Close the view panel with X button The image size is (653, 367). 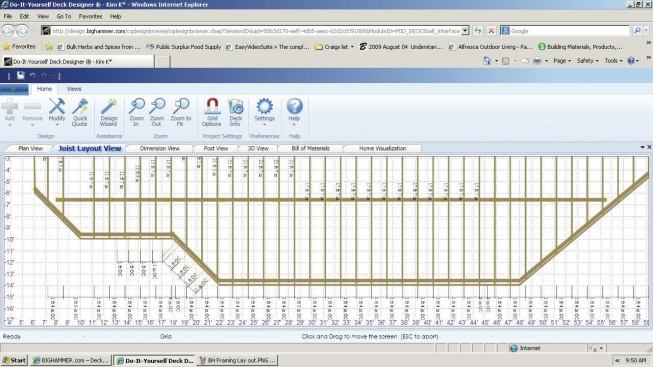click(x=649, y=147)
